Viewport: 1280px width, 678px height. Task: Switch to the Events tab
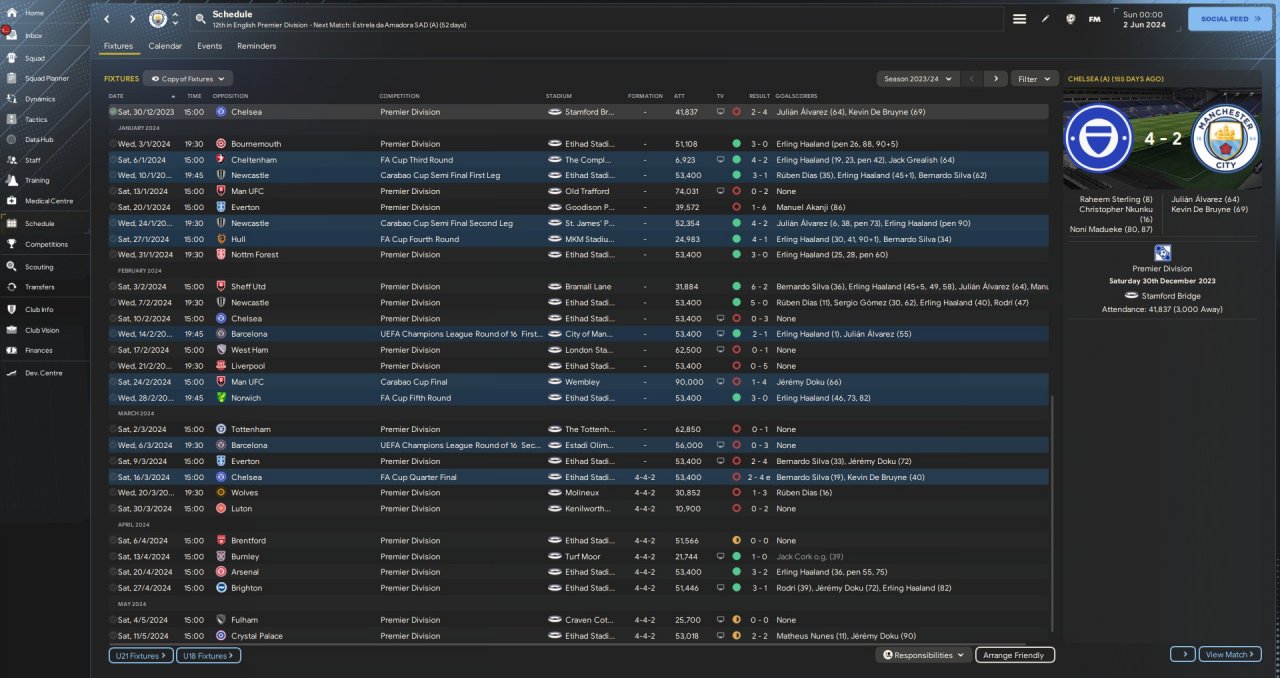209,46
